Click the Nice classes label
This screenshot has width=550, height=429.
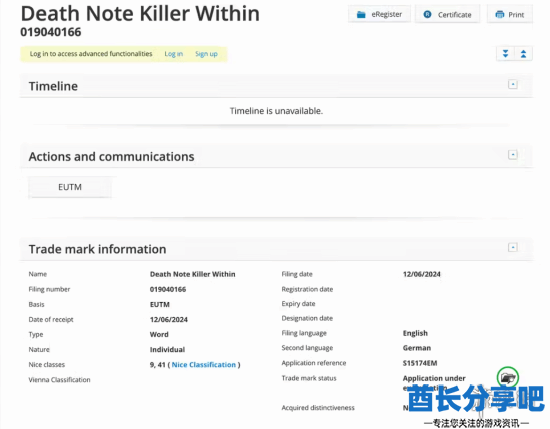47,365
